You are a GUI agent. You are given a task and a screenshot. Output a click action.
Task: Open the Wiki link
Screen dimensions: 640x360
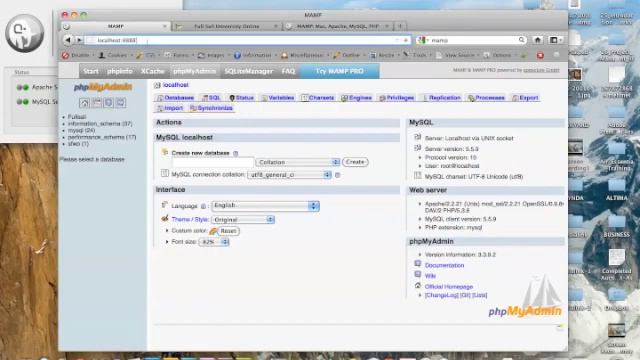430,276
